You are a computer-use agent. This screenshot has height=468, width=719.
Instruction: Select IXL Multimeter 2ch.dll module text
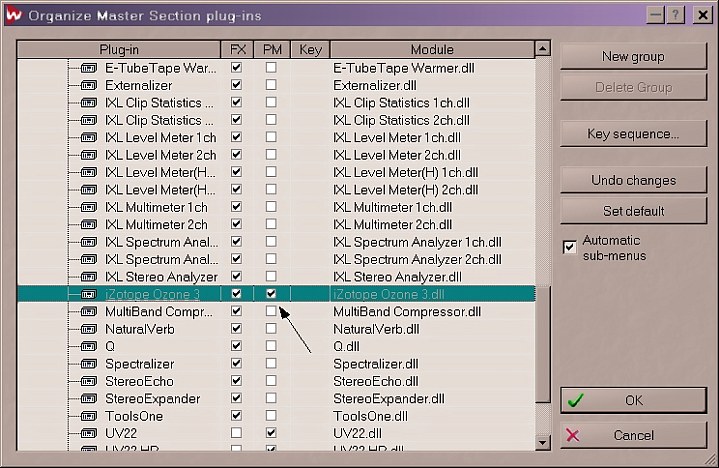pos(393,225)
